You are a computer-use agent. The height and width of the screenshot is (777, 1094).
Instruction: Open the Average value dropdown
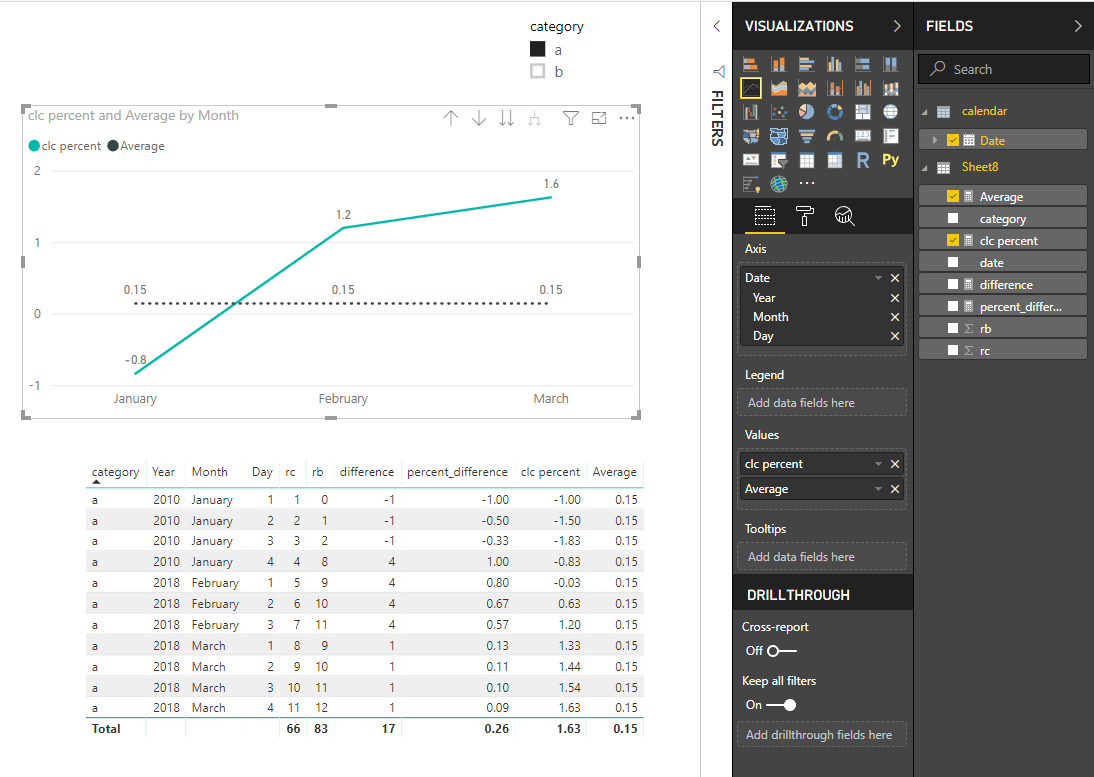[878, 489]
